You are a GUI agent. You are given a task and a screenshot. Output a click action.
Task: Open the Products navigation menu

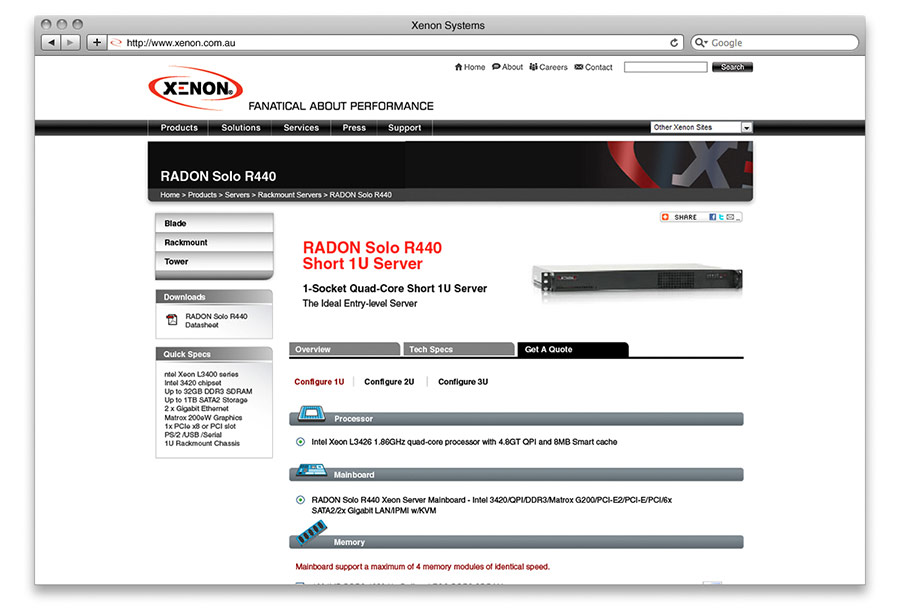(179, 128)
